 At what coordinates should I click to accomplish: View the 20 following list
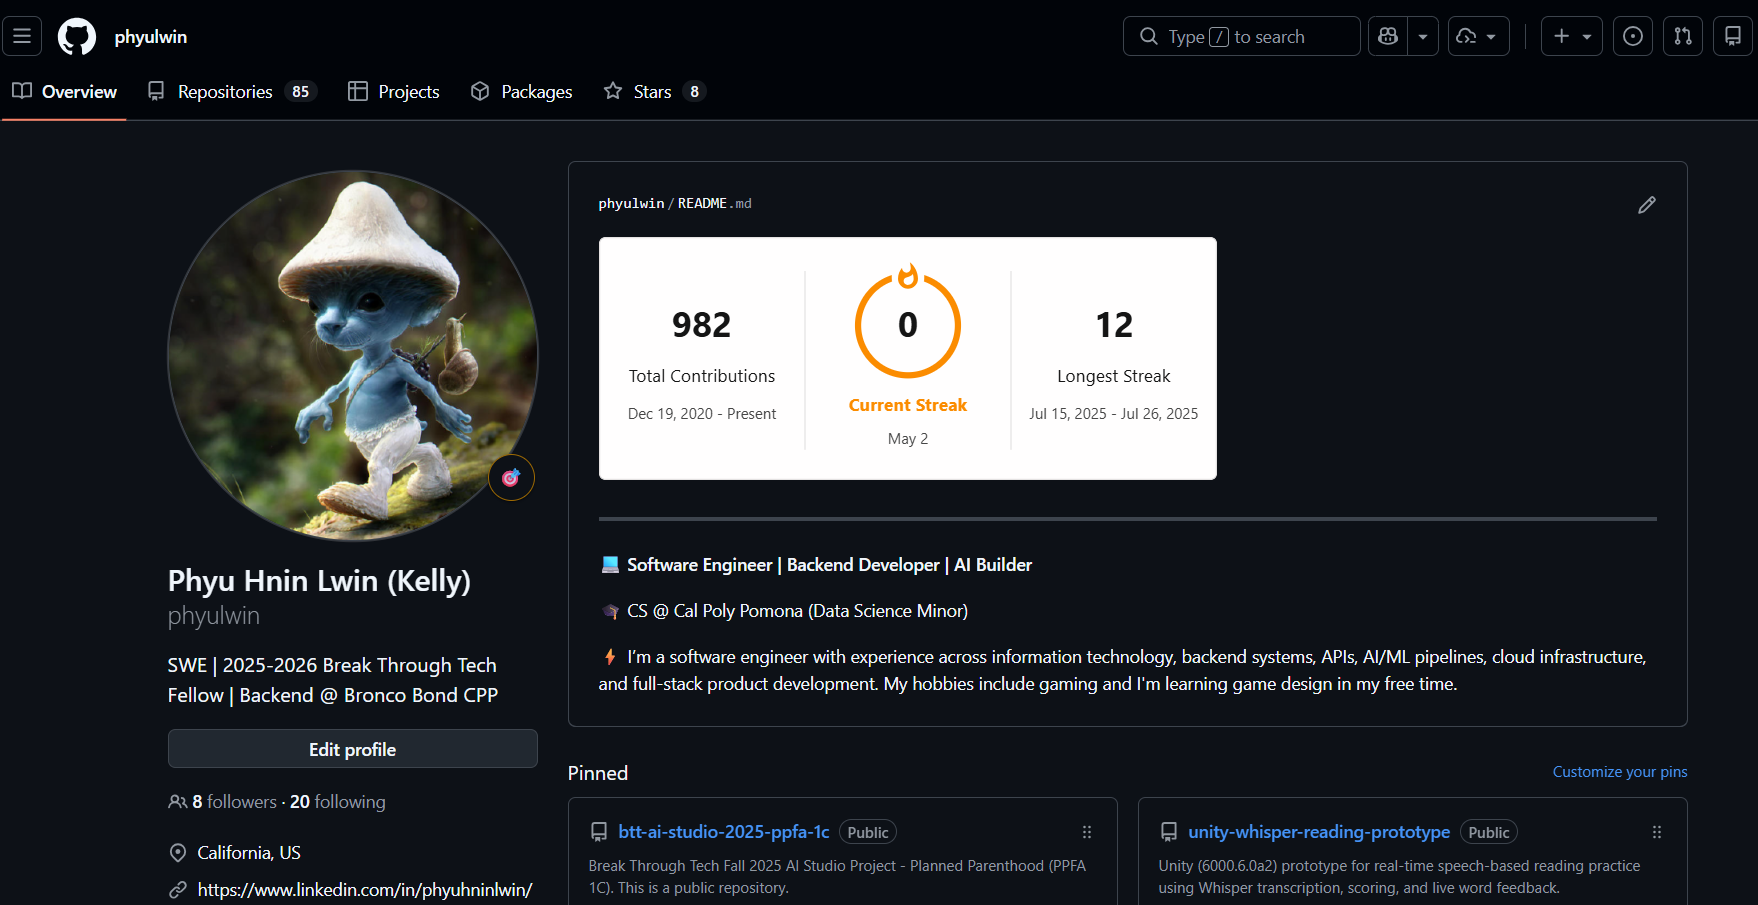[338, 802]
